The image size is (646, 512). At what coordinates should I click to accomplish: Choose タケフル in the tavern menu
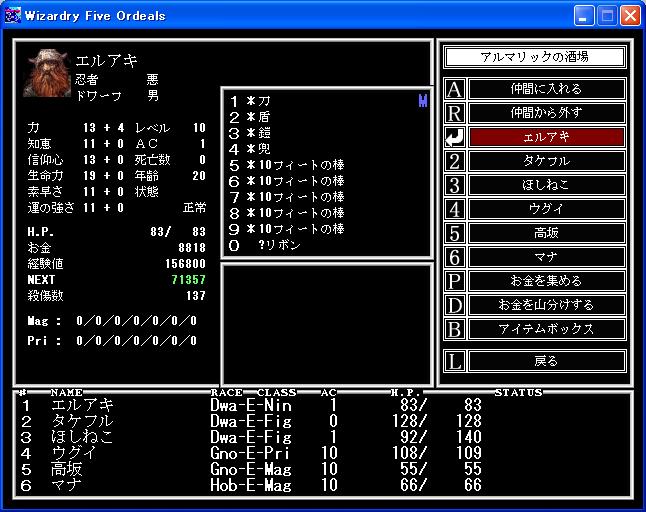point(547,161)
